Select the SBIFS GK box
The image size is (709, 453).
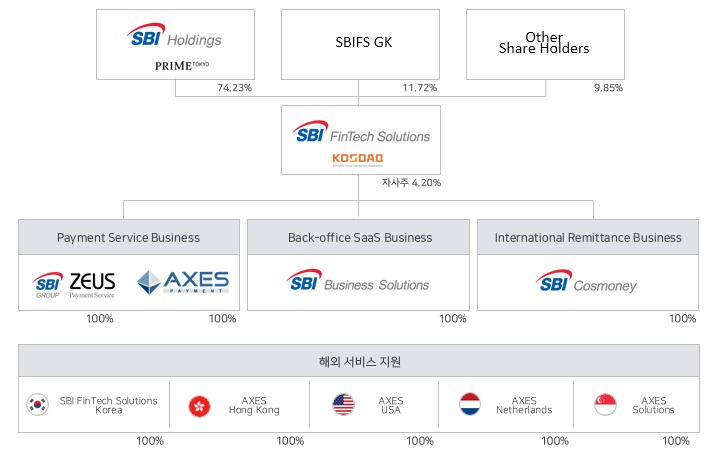[360, 44]
